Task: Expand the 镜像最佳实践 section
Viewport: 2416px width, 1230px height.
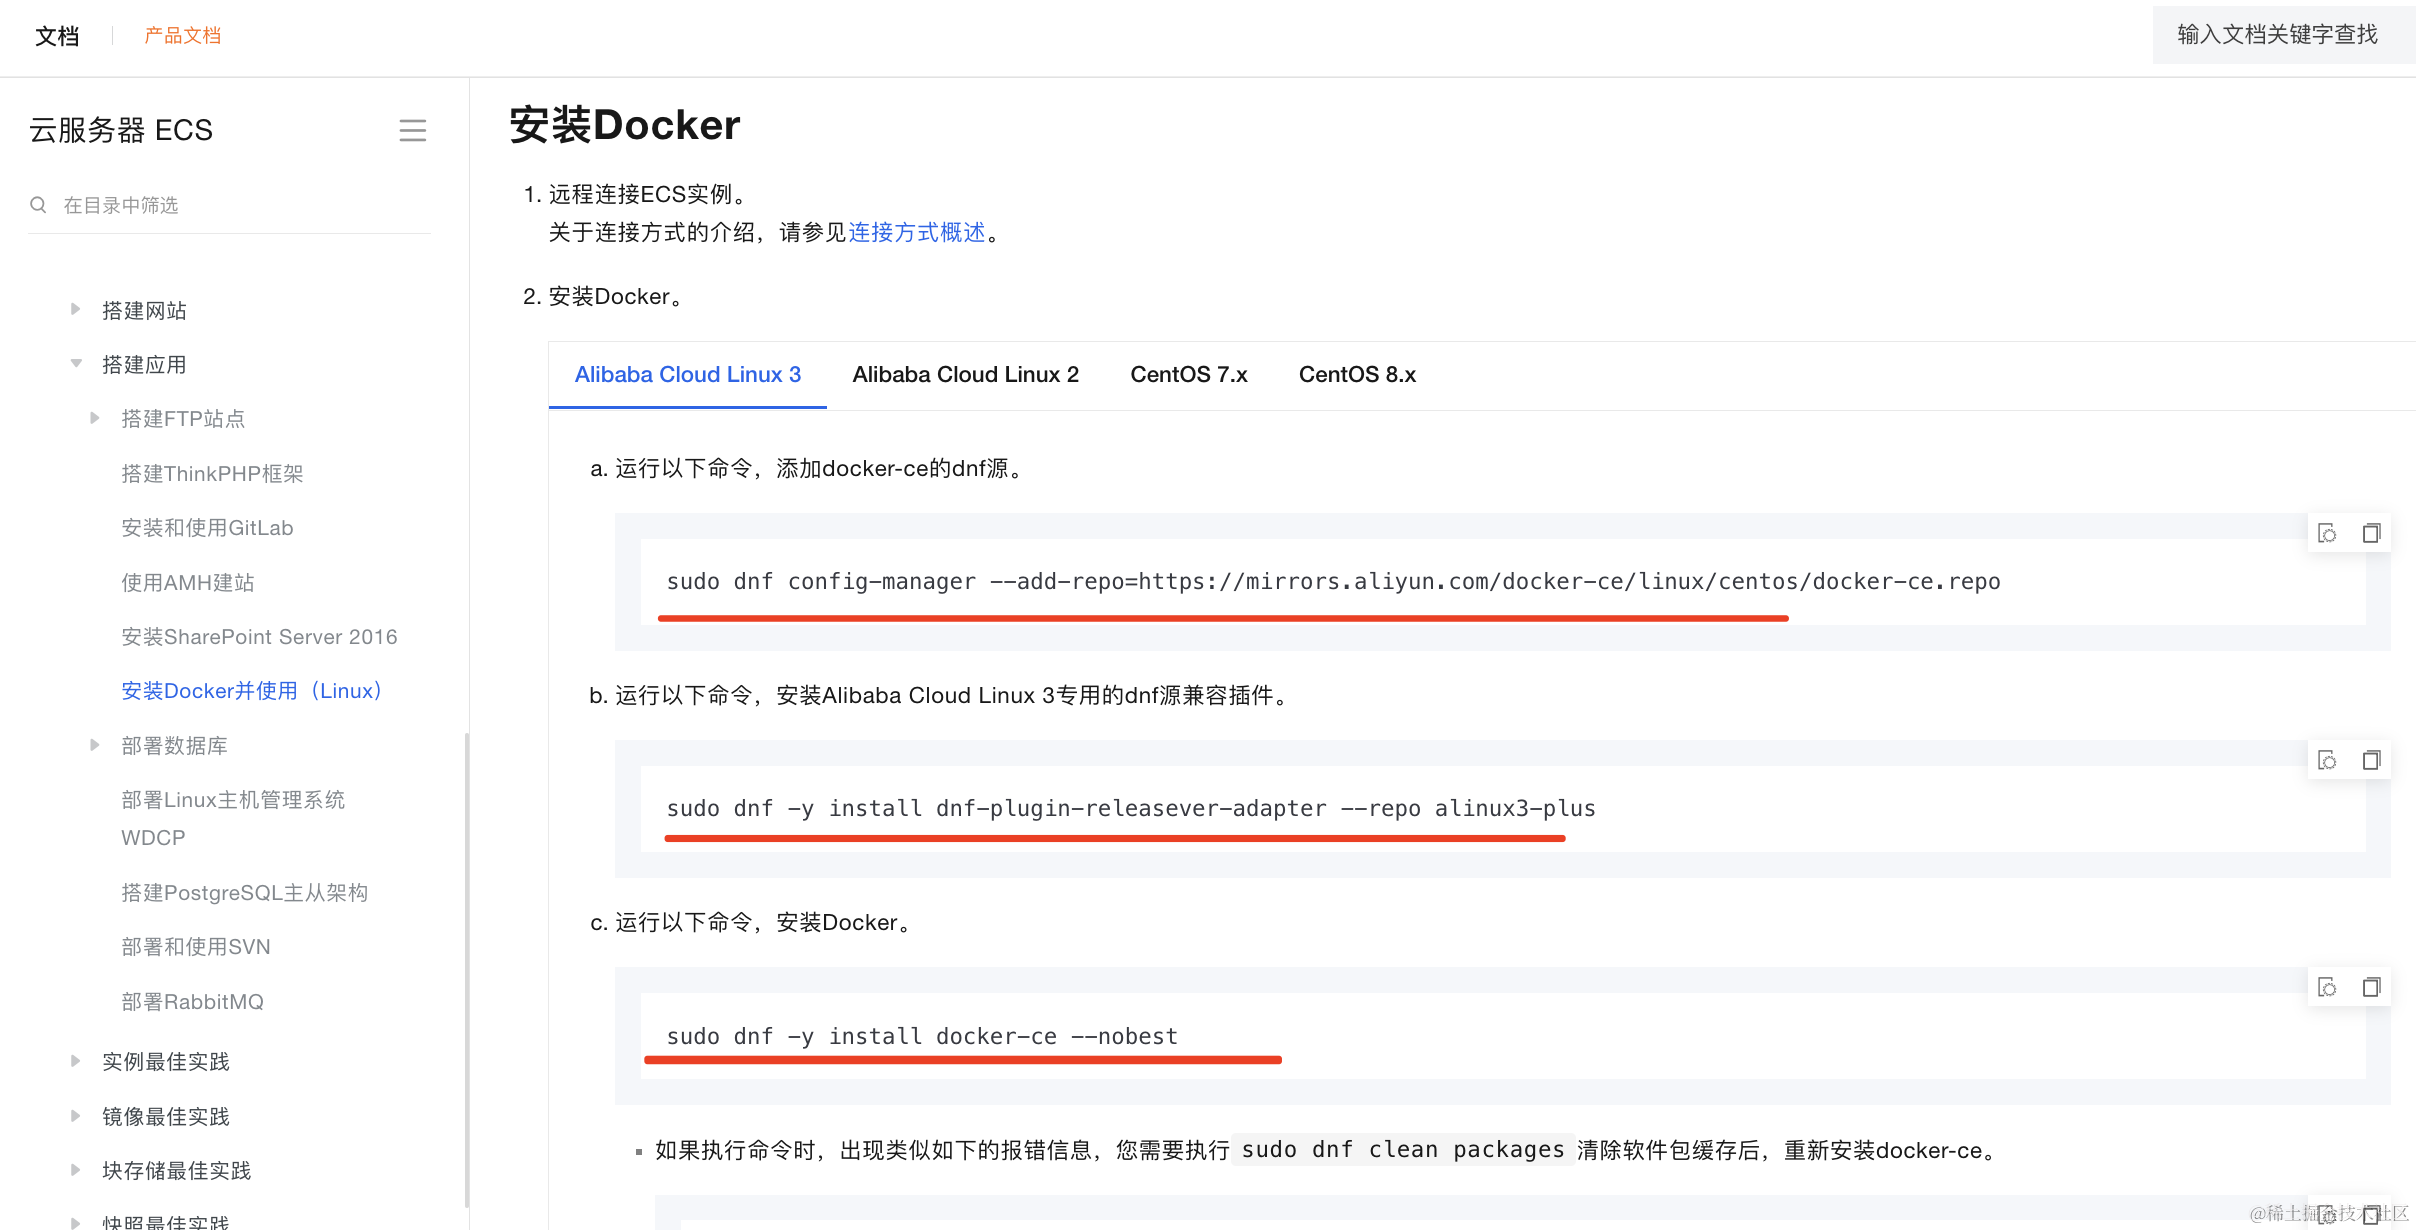Action: [75, 1116]
